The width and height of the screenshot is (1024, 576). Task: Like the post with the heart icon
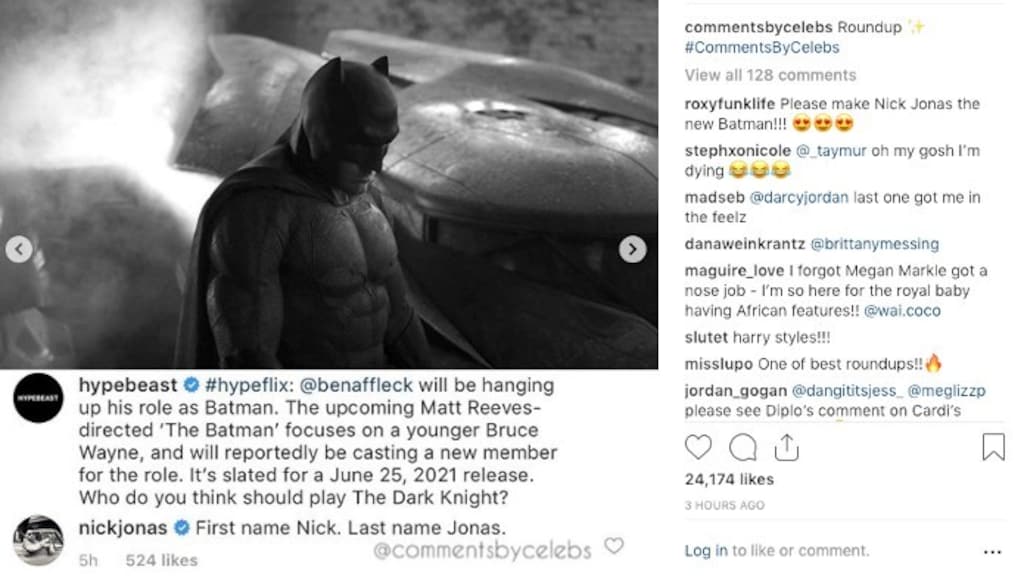coord(699,447)
